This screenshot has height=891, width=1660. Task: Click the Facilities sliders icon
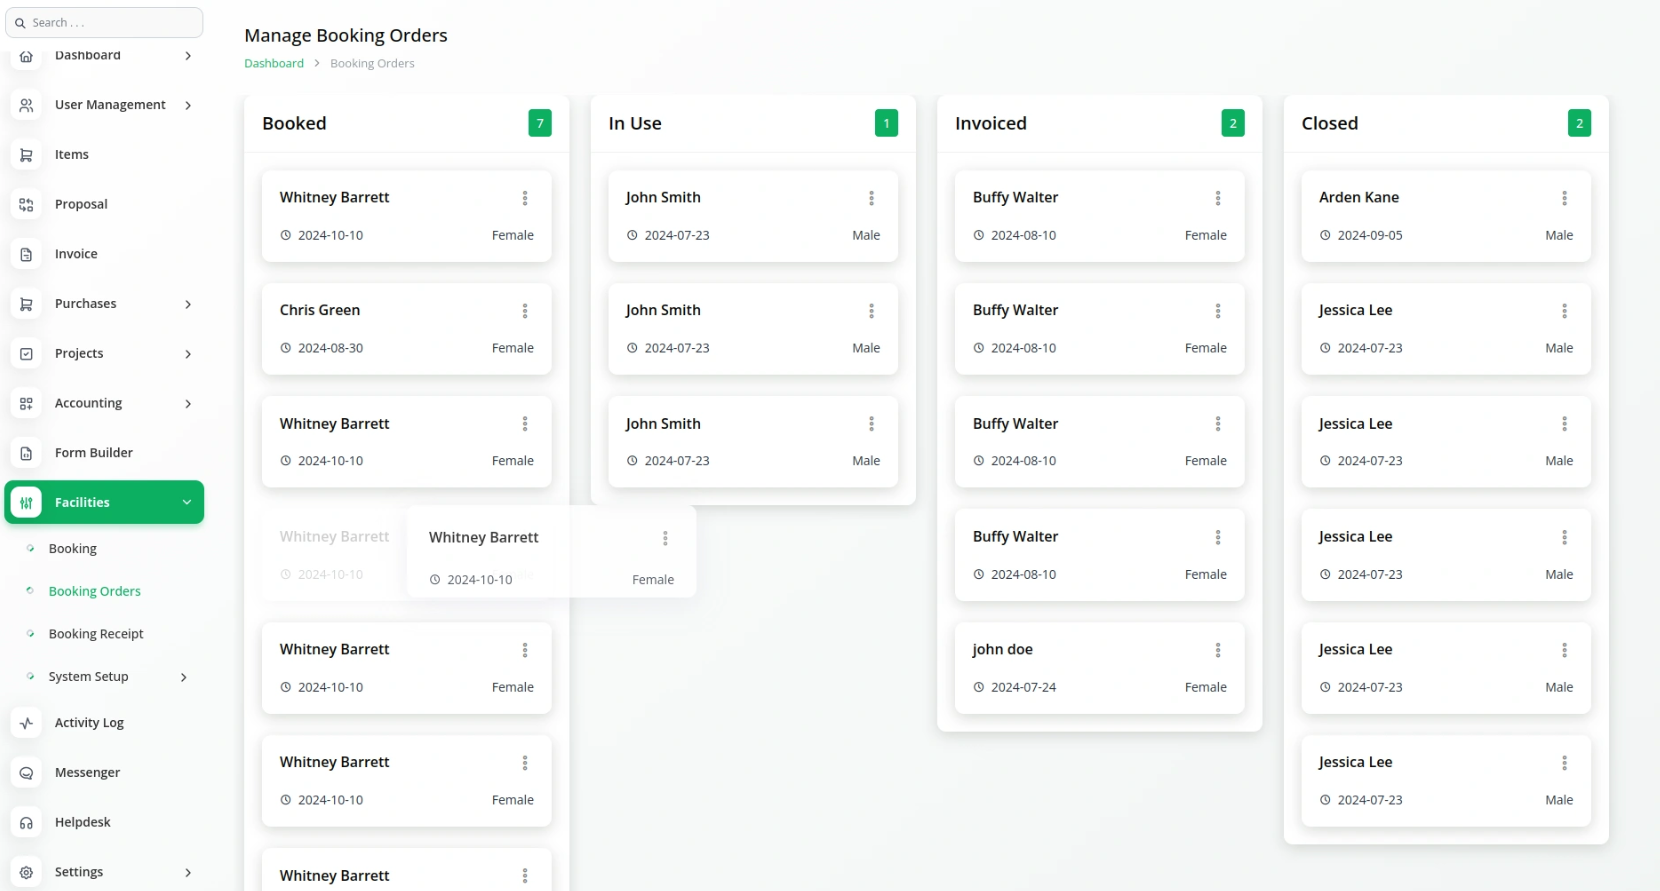26,503
